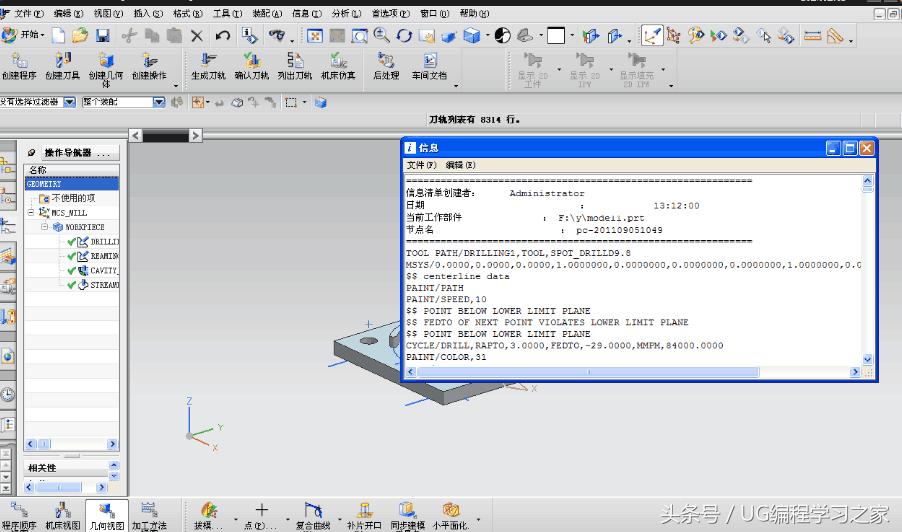Screen dimensions: 902x532
Task: Click the Save floppy disk icon
Action: 102,35
